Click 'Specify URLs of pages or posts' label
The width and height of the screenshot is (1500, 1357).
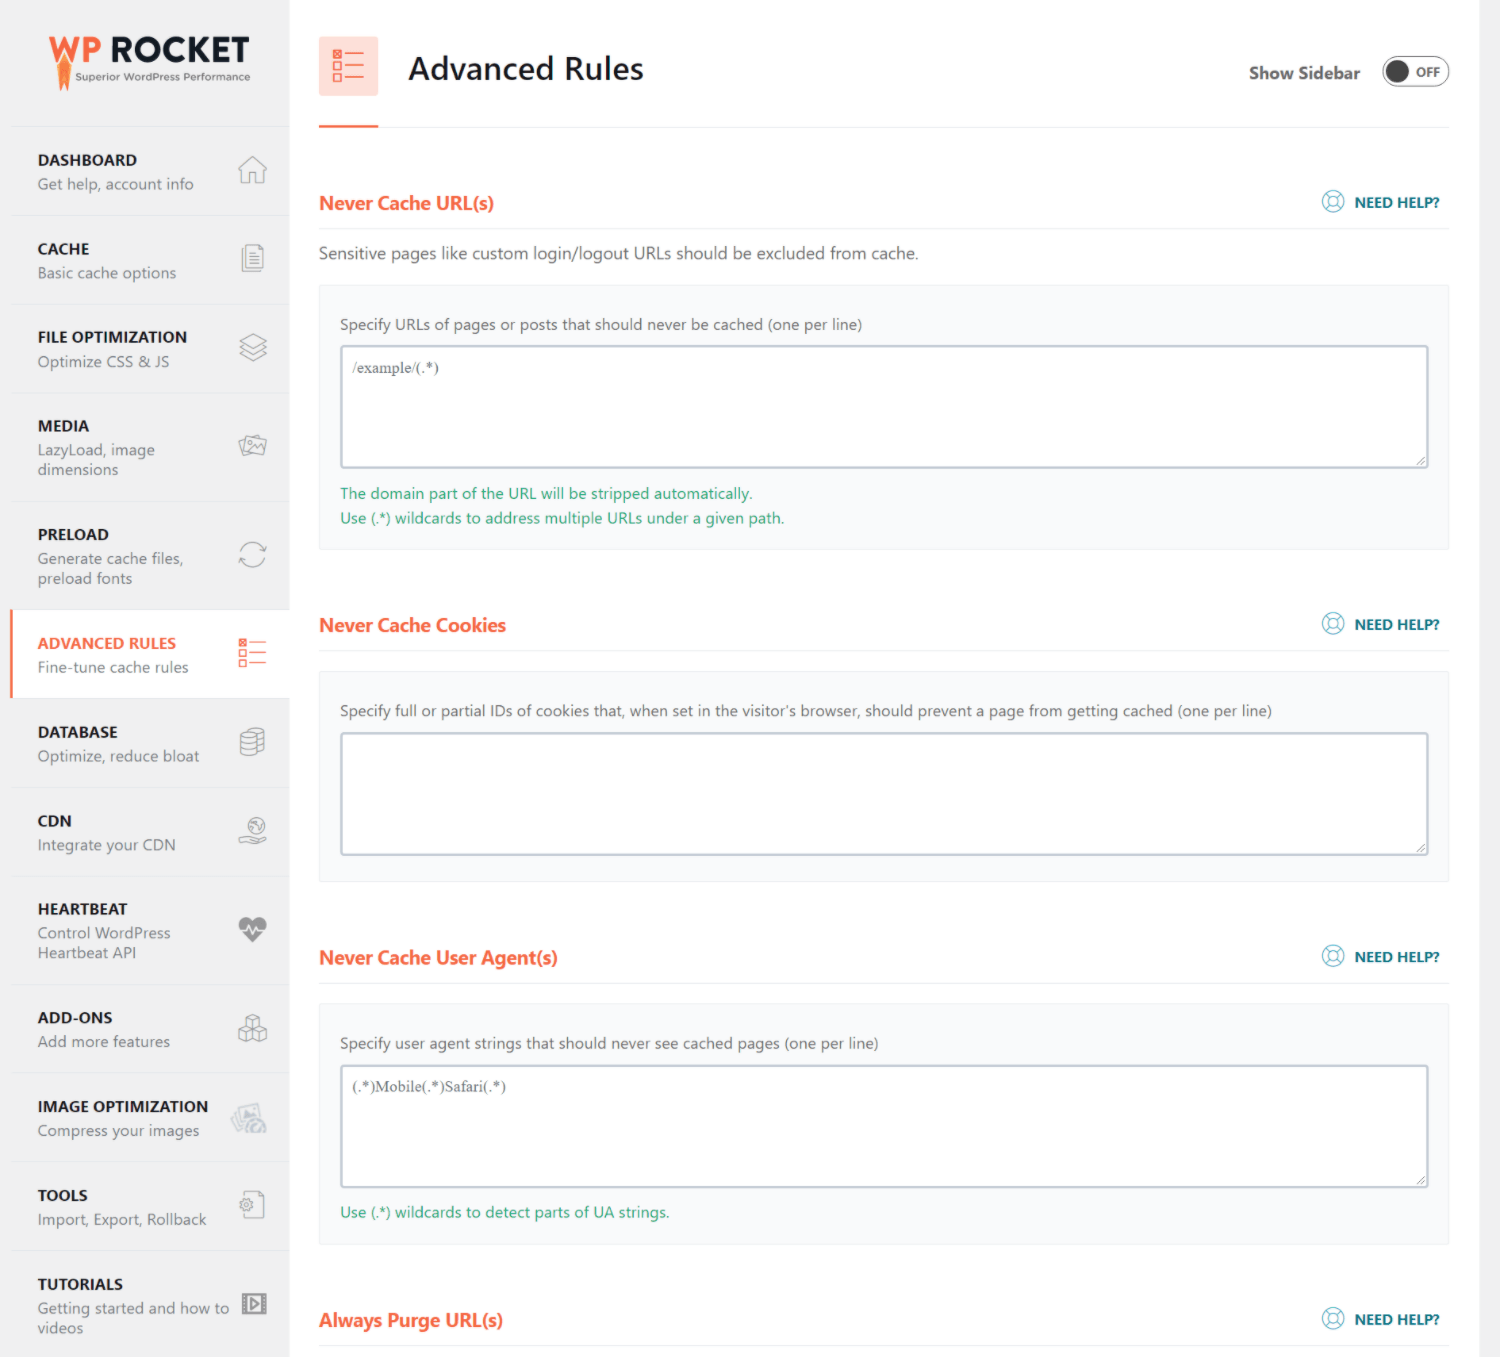[600, 324]
